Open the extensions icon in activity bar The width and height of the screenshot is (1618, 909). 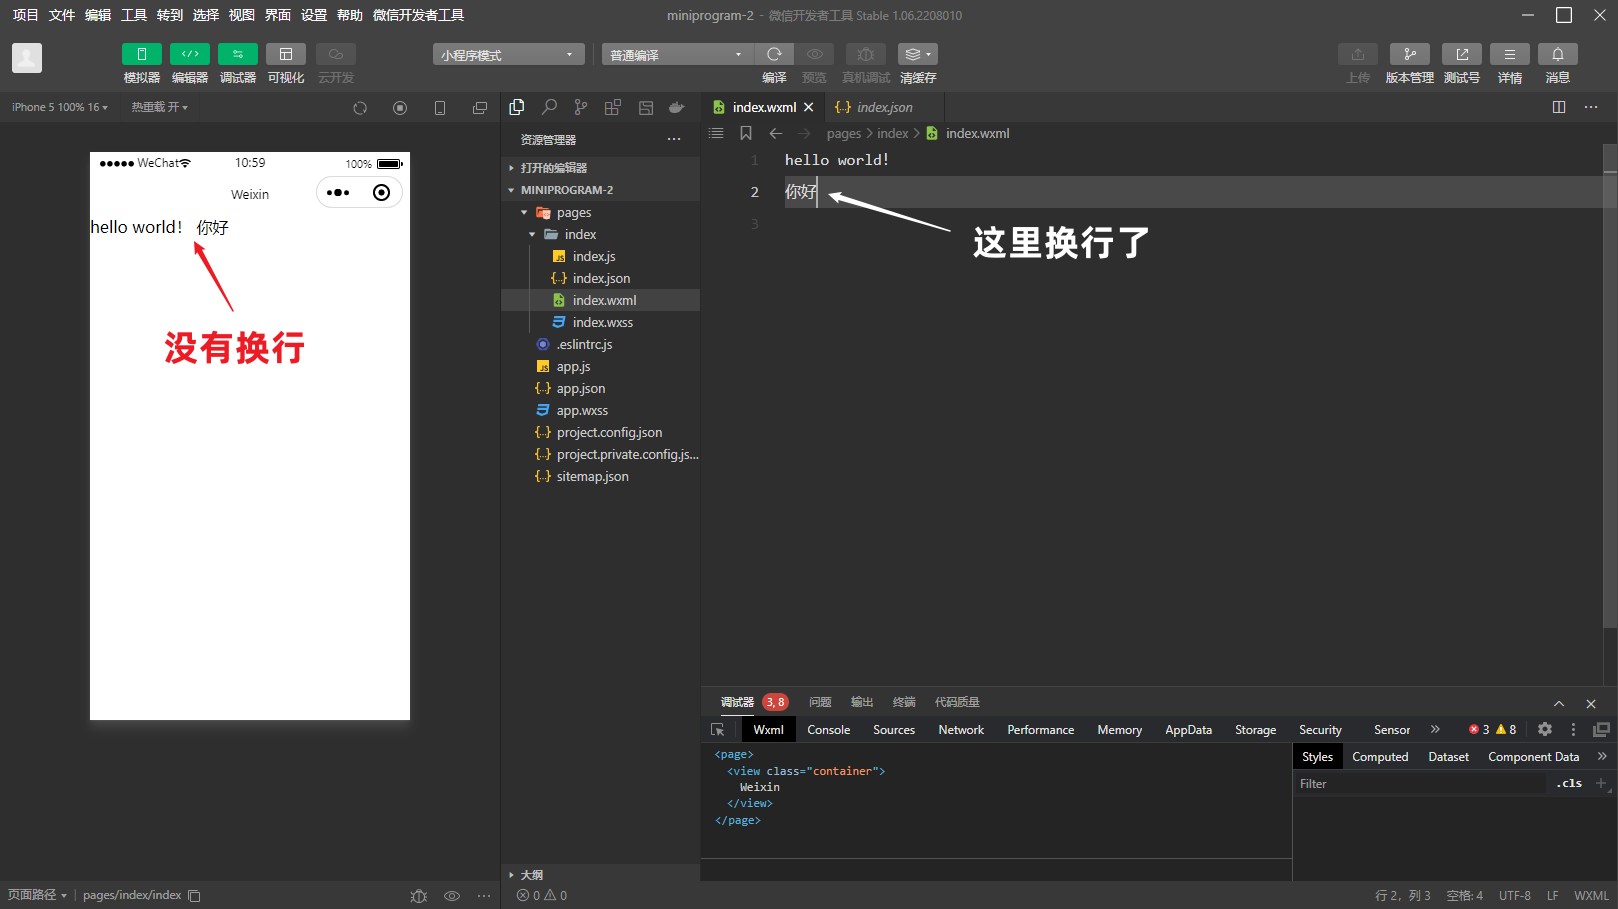pyautogui.click(x=613, y=107)
